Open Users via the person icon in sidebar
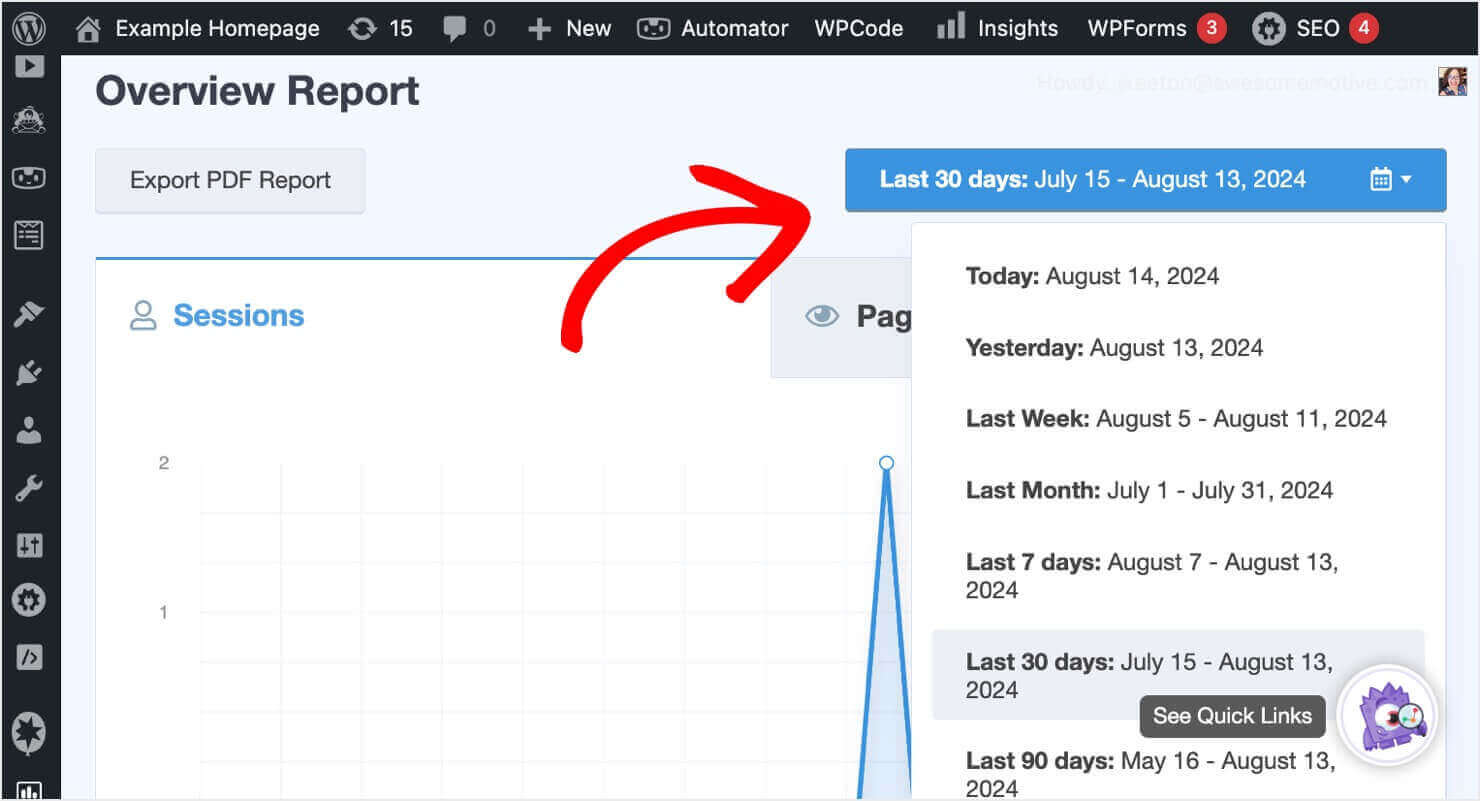Image resolution: width=1480 pixels, height=801 pixels. 30,430
